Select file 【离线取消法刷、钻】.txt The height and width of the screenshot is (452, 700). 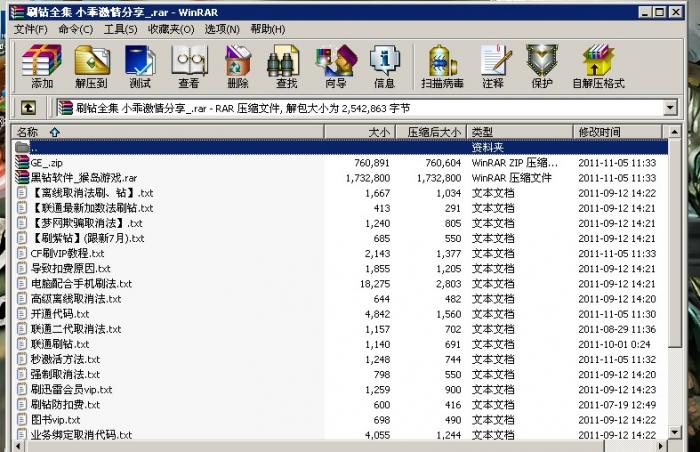click(x=93, y=193)
